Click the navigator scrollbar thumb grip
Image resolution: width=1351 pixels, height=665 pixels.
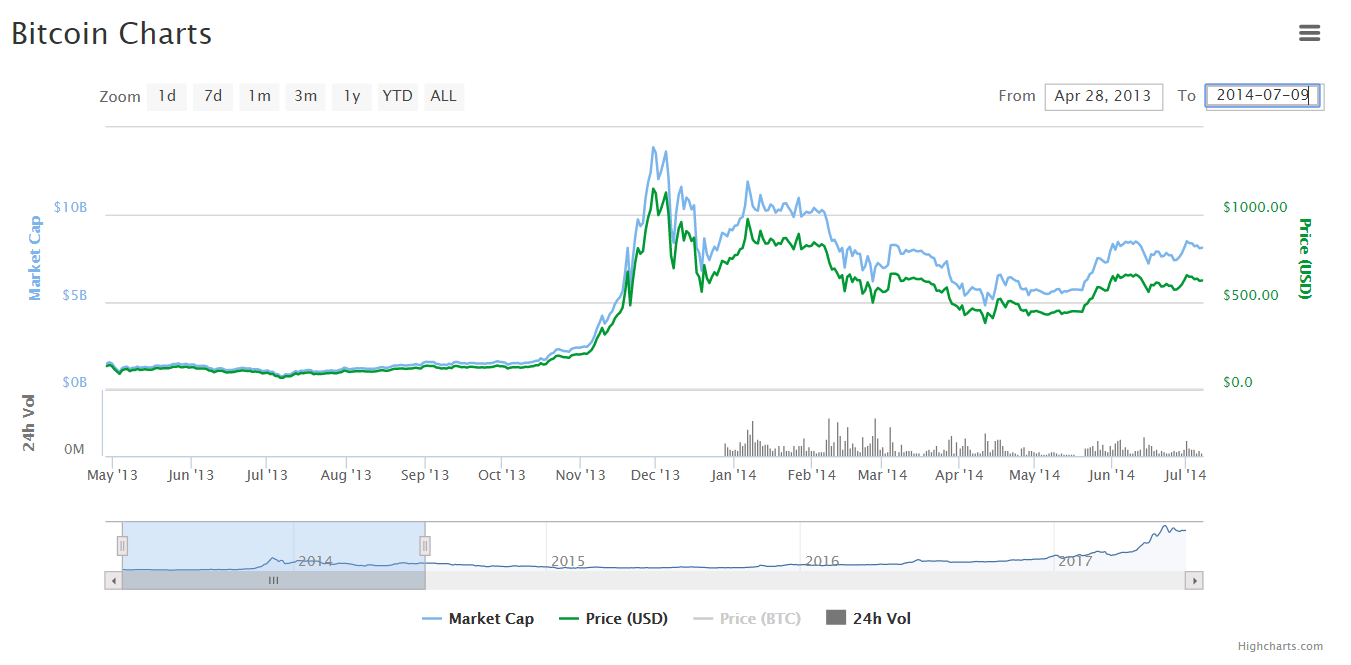pyautogui.click(x=273, y=580)
